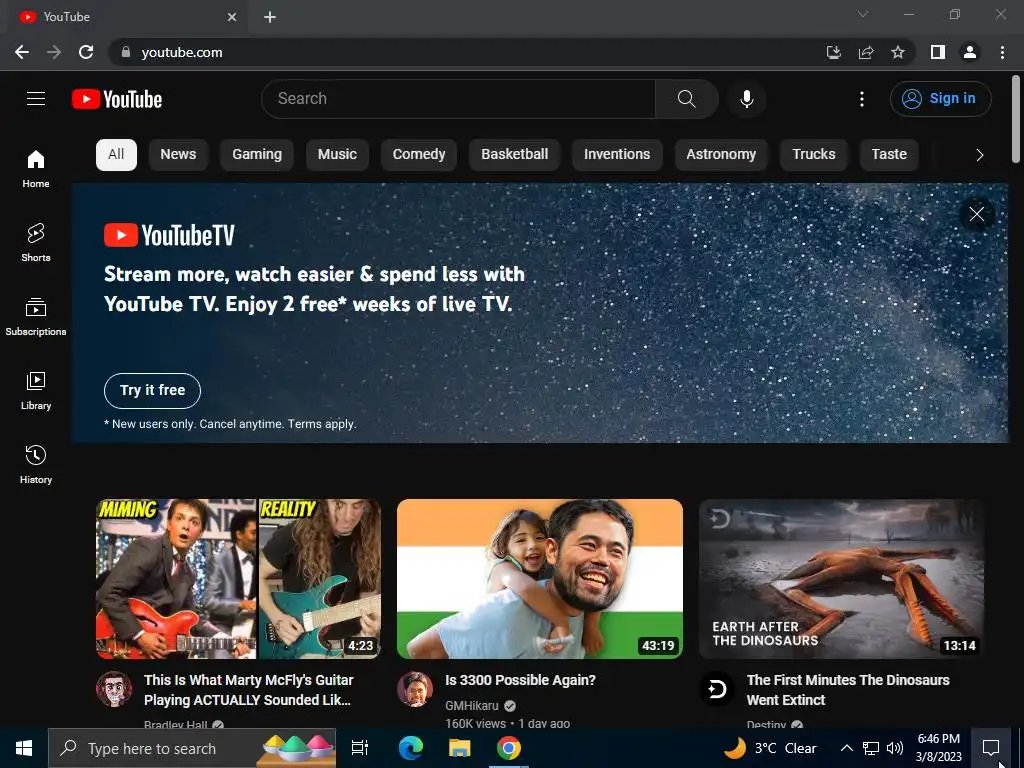Image resolution: width=1024 pixels, height=768 pixels.
Task: Click the 3°C Clear weather widget
Action: [x=771, y=748]
